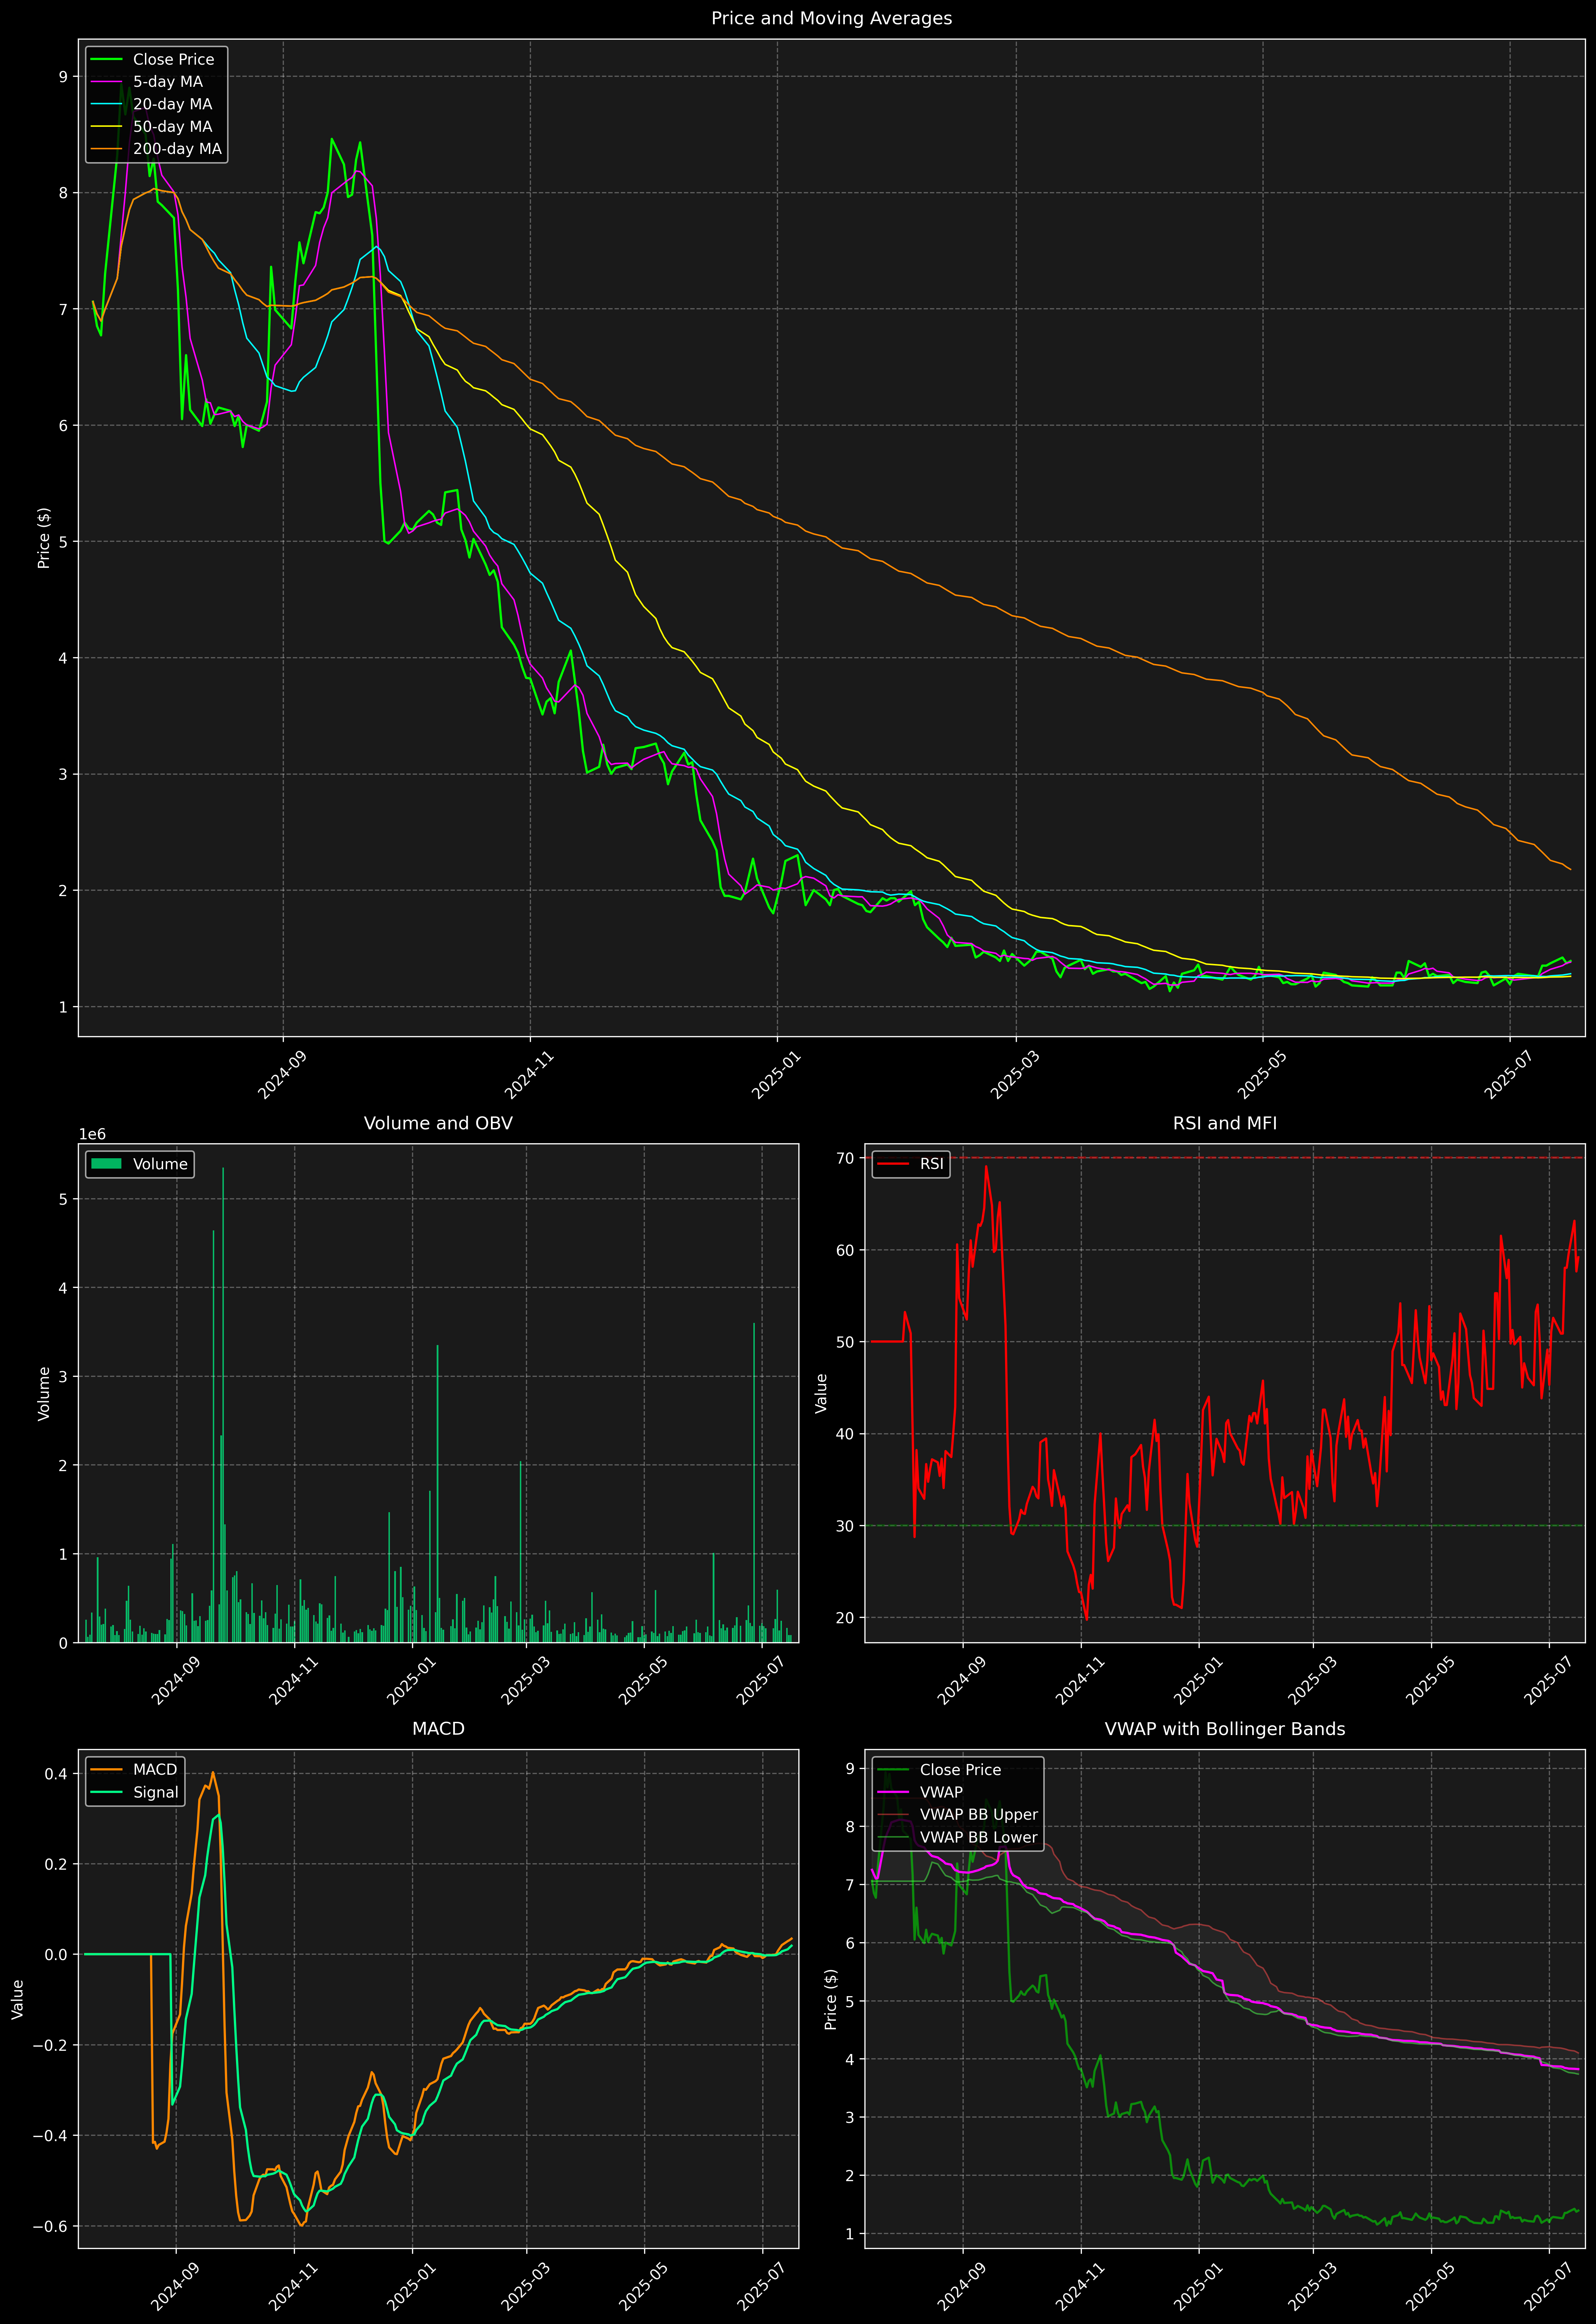The width and height of the screenshot is (1596, 2324).
Task: Click the '9' y-axis tick of top chart
Action: coord(63,77)
